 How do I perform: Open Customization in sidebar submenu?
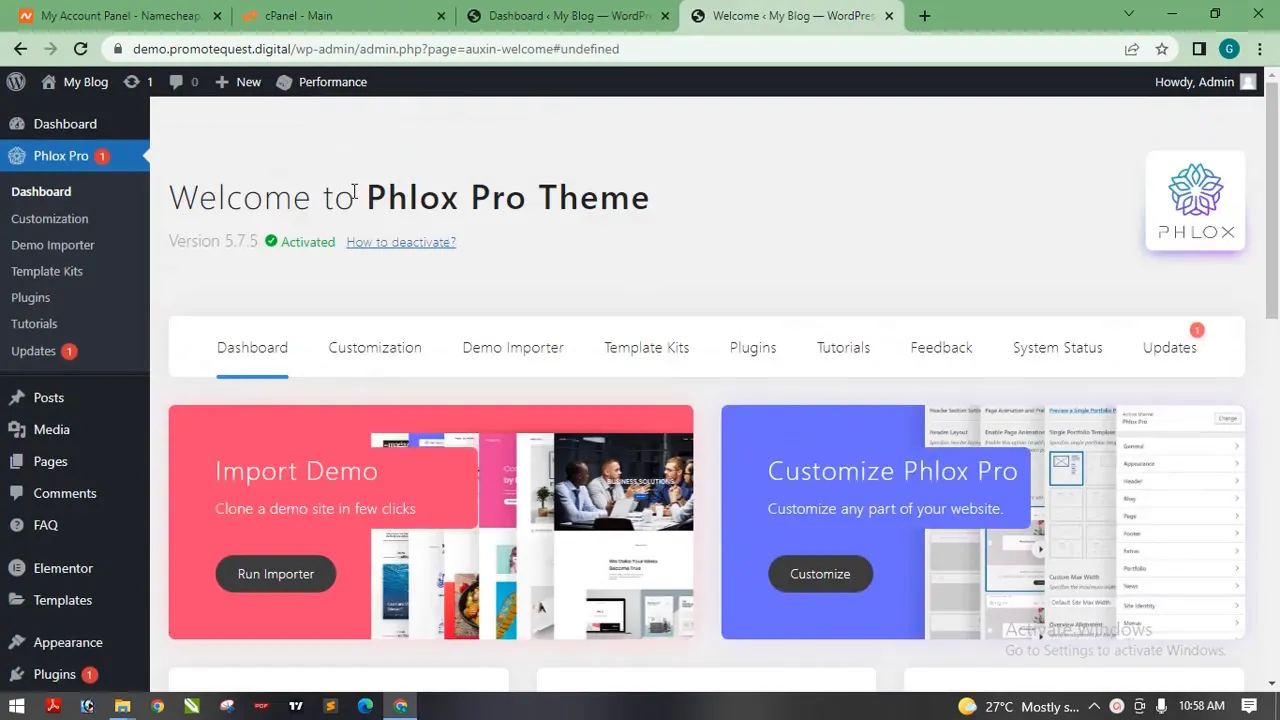point(50,219)
